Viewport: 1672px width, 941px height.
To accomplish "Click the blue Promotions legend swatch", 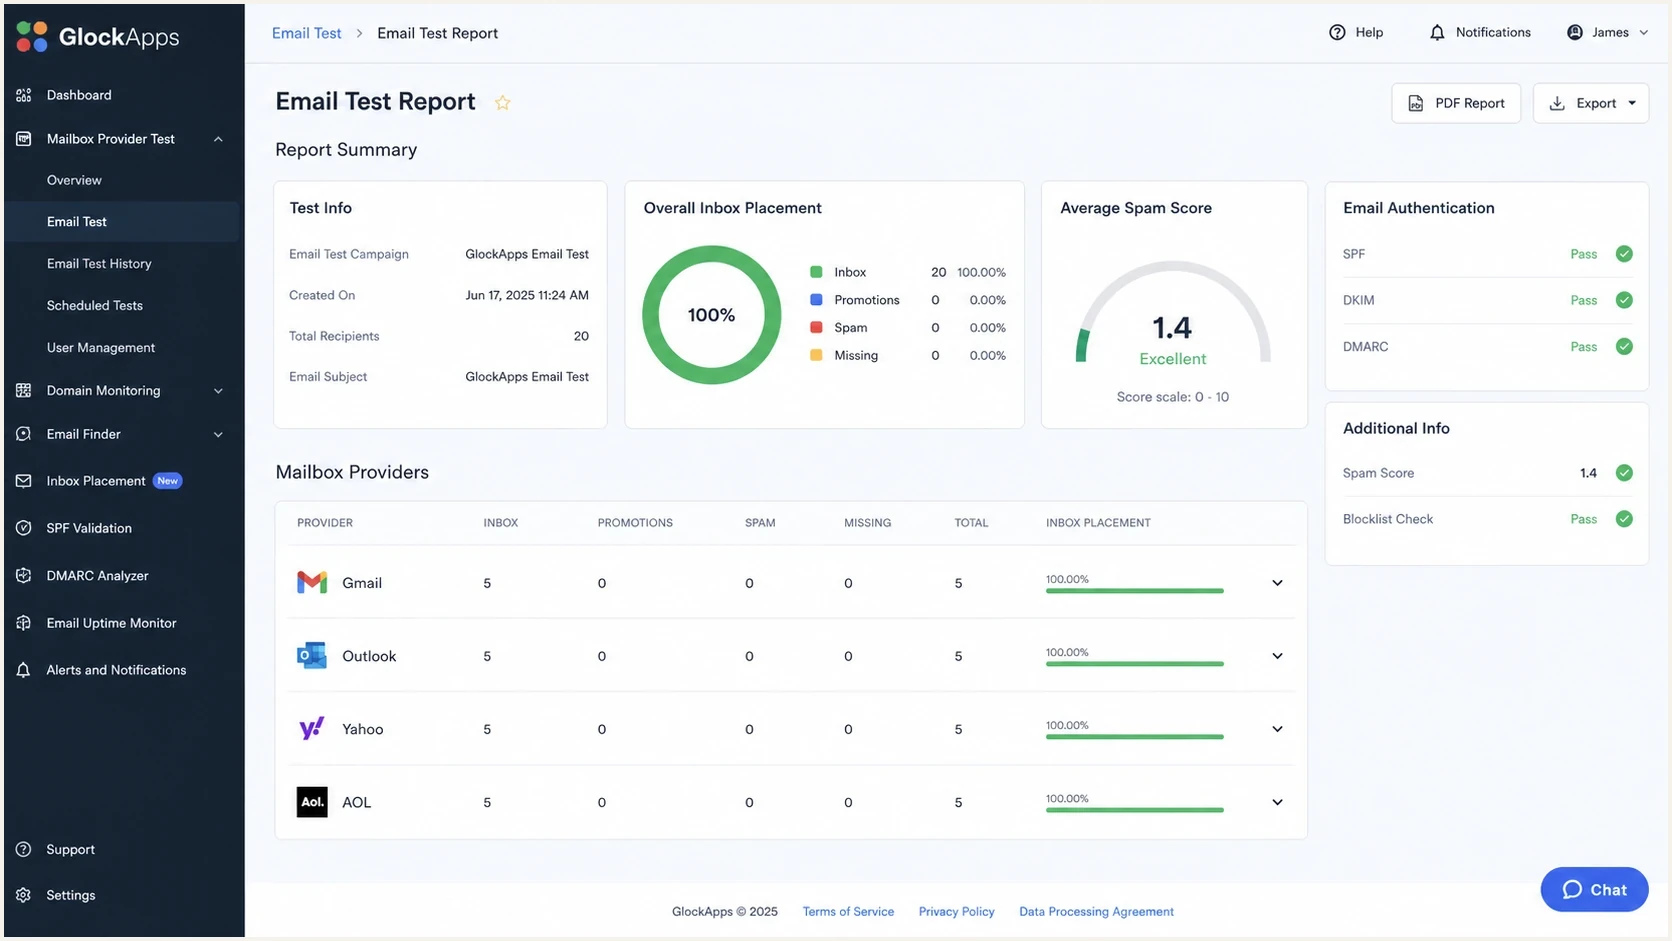I will pyautogui.click(x=816, y=300).
